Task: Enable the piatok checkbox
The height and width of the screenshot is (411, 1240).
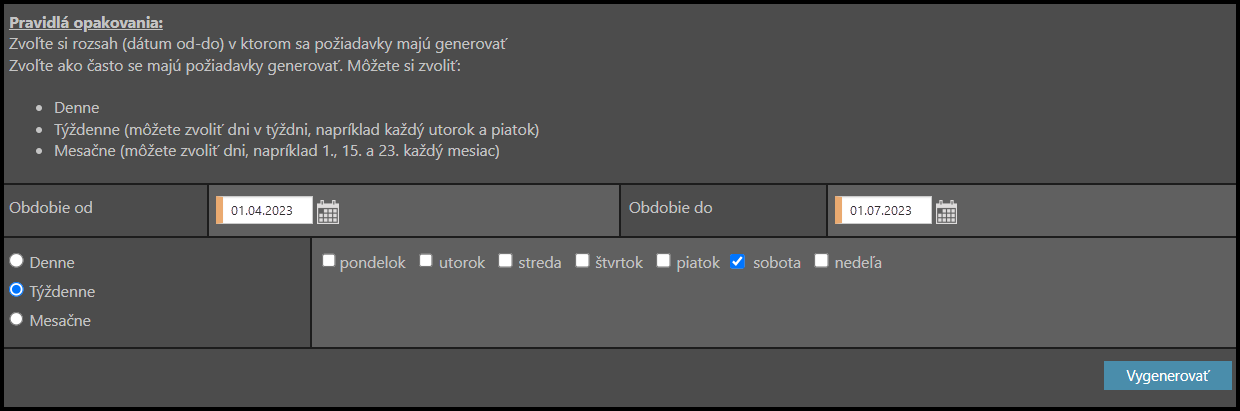Action: (663, 261)
